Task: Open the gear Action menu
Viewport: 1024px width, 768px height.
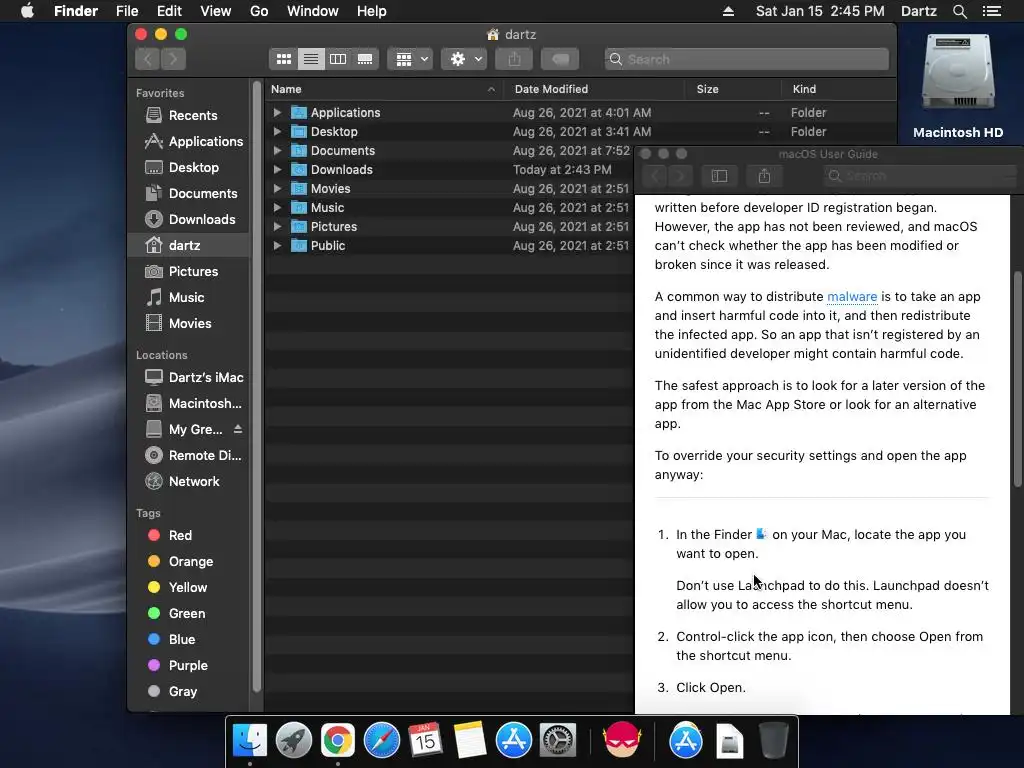Action: pos(464,59)
